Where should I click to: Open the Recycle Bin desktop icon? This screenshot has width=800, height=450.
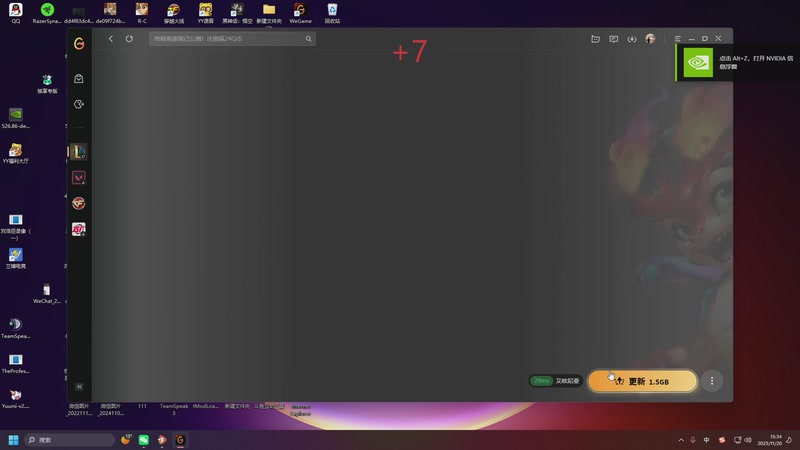tap(332, 13)
